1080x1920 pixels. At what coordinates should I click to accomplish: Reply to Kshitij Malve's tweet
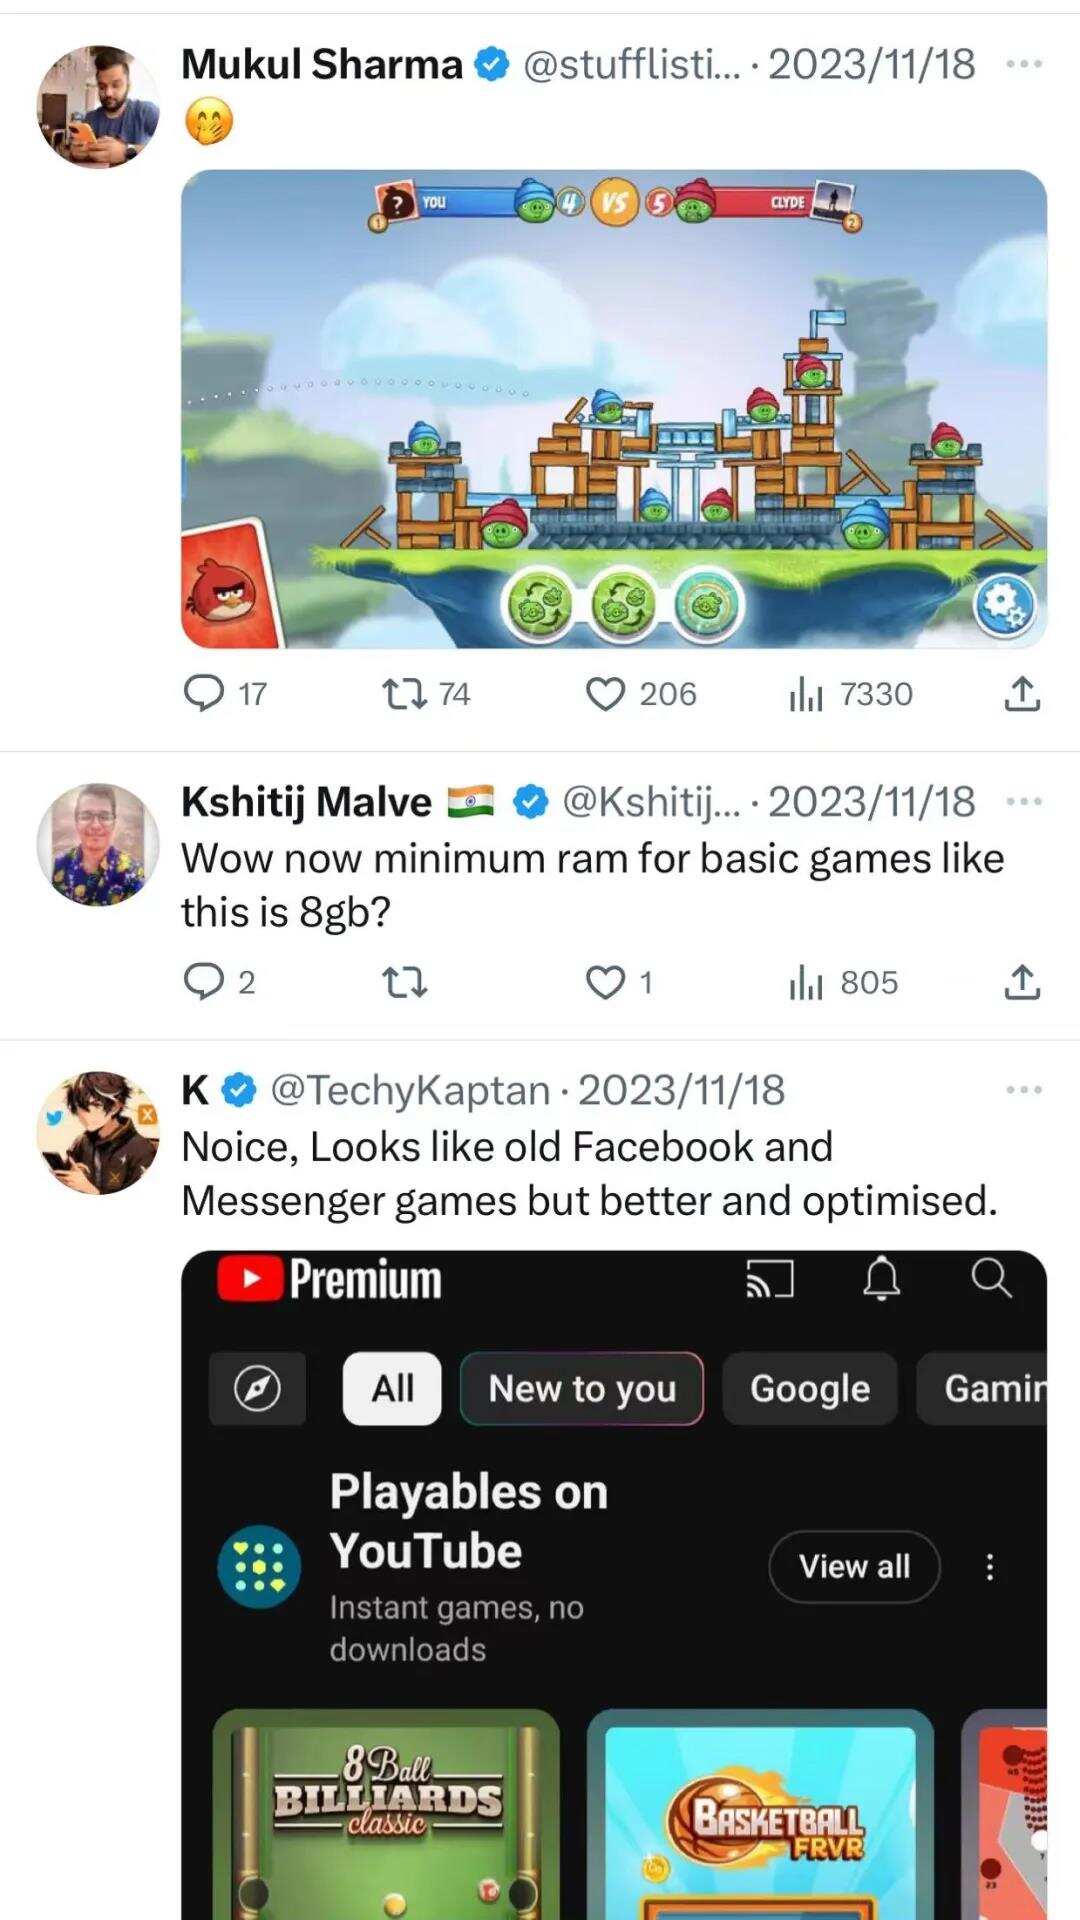click(x=205, y=982)
